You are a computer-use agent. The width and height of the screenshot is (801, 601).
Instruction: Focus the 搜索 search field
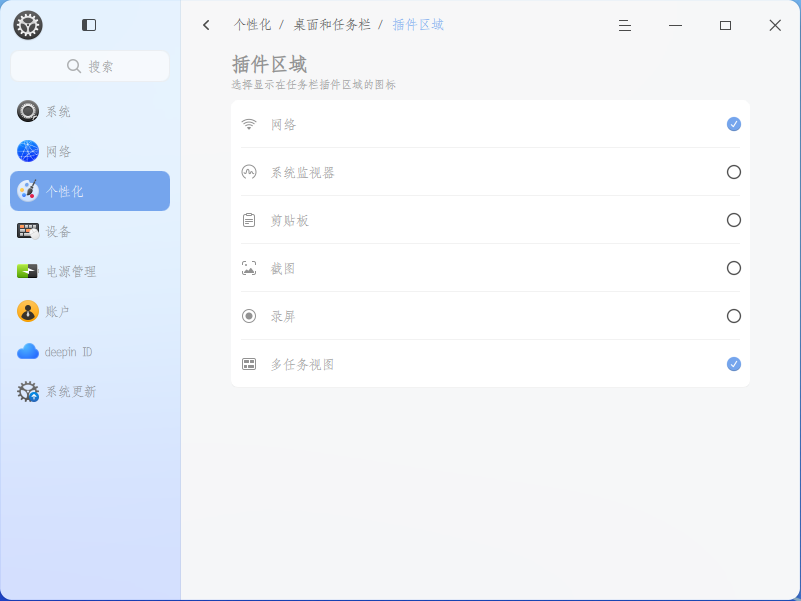90,66
